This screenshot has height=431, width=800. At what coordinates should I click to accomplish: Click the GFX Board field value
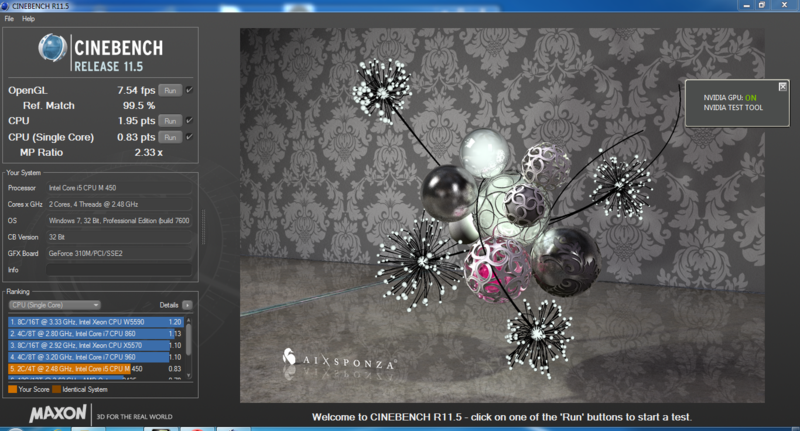coord(119,253)
